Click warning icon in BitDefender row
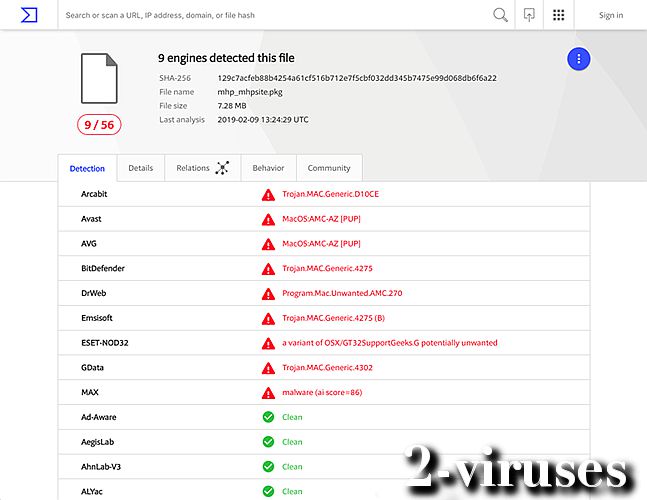 point(268,269)
